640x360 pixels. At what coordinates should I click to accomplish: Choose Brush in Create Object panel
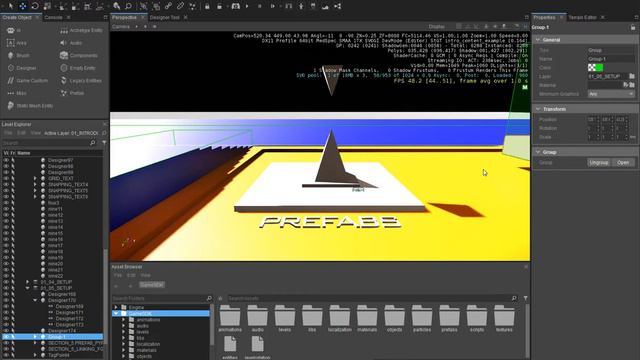coord(18,56)
